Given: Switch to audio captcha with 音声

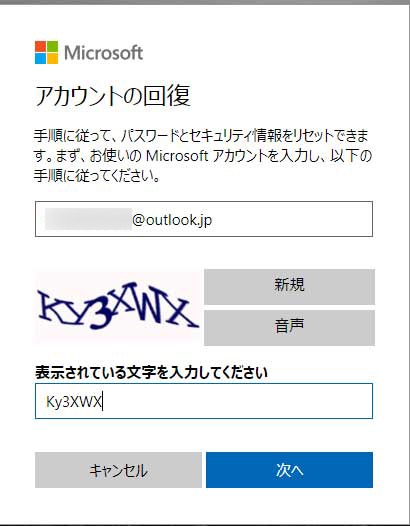Looking at the screenshot, I should tap(289, 328).
